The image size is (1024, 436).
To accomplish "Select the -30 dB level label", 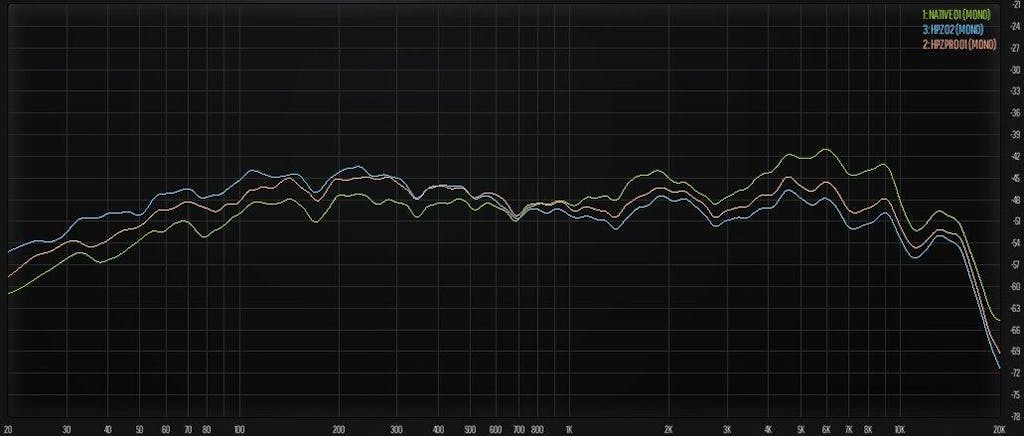I will click(1015, 70).
